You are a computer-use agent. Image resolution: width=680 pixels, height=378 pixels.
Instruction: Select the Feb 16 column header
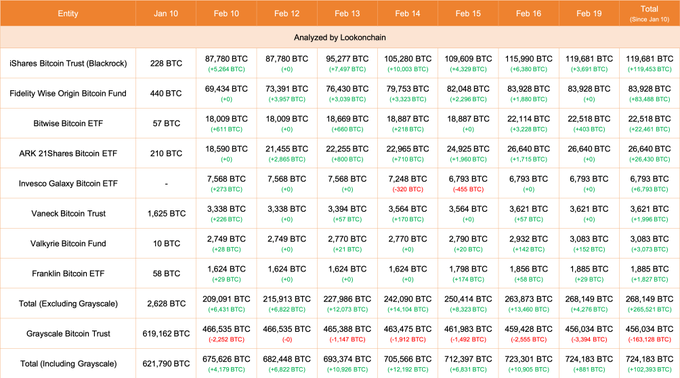[529, 13]
